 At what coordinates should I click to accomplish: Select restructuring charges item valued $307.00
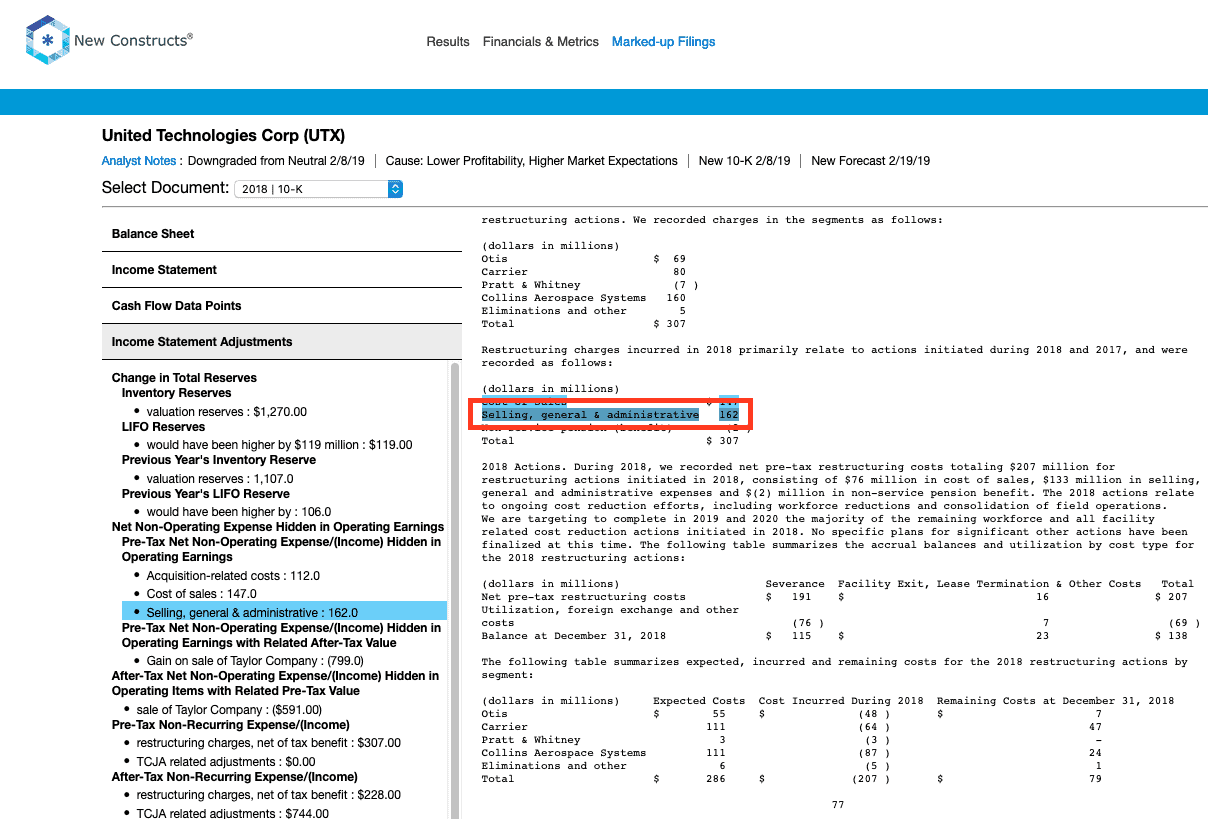coord(268,743)
